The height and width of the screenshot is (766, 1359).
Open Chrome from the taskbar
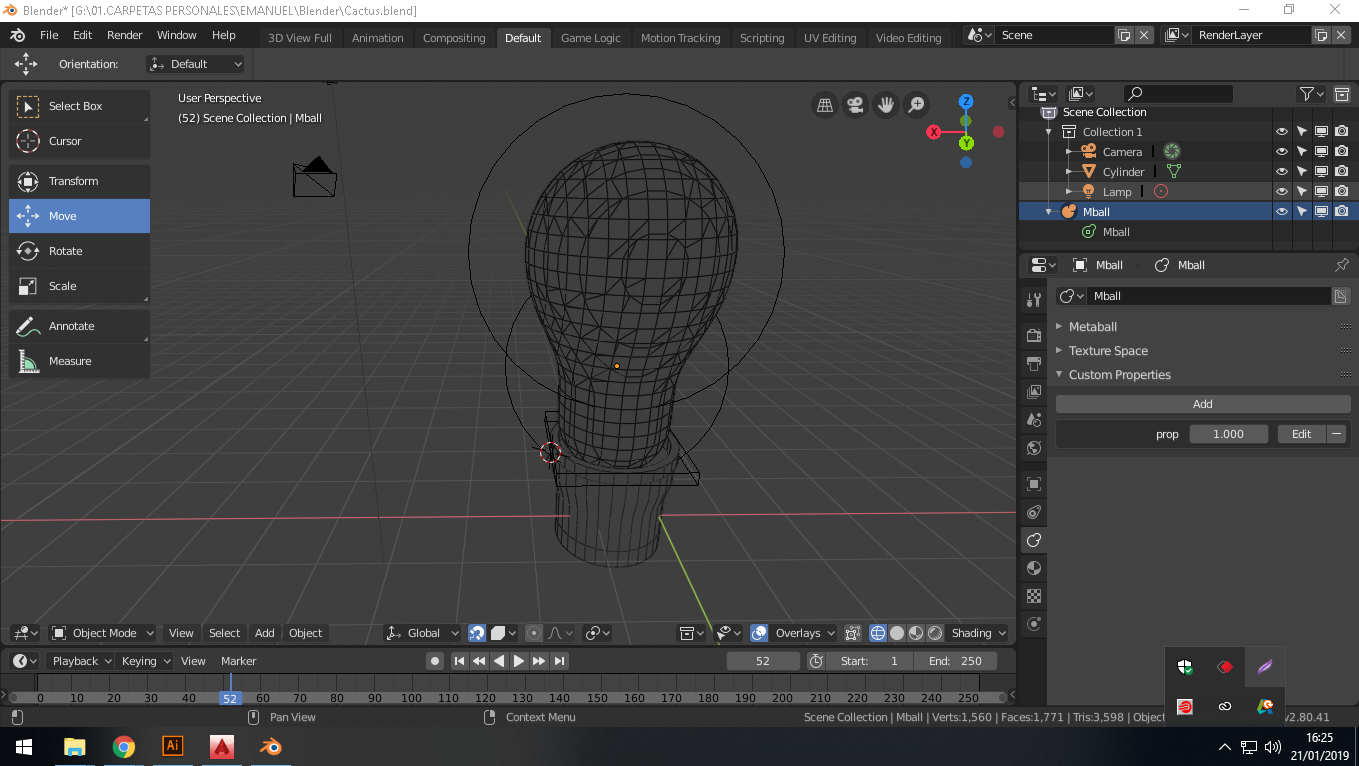tap(123, 746)
